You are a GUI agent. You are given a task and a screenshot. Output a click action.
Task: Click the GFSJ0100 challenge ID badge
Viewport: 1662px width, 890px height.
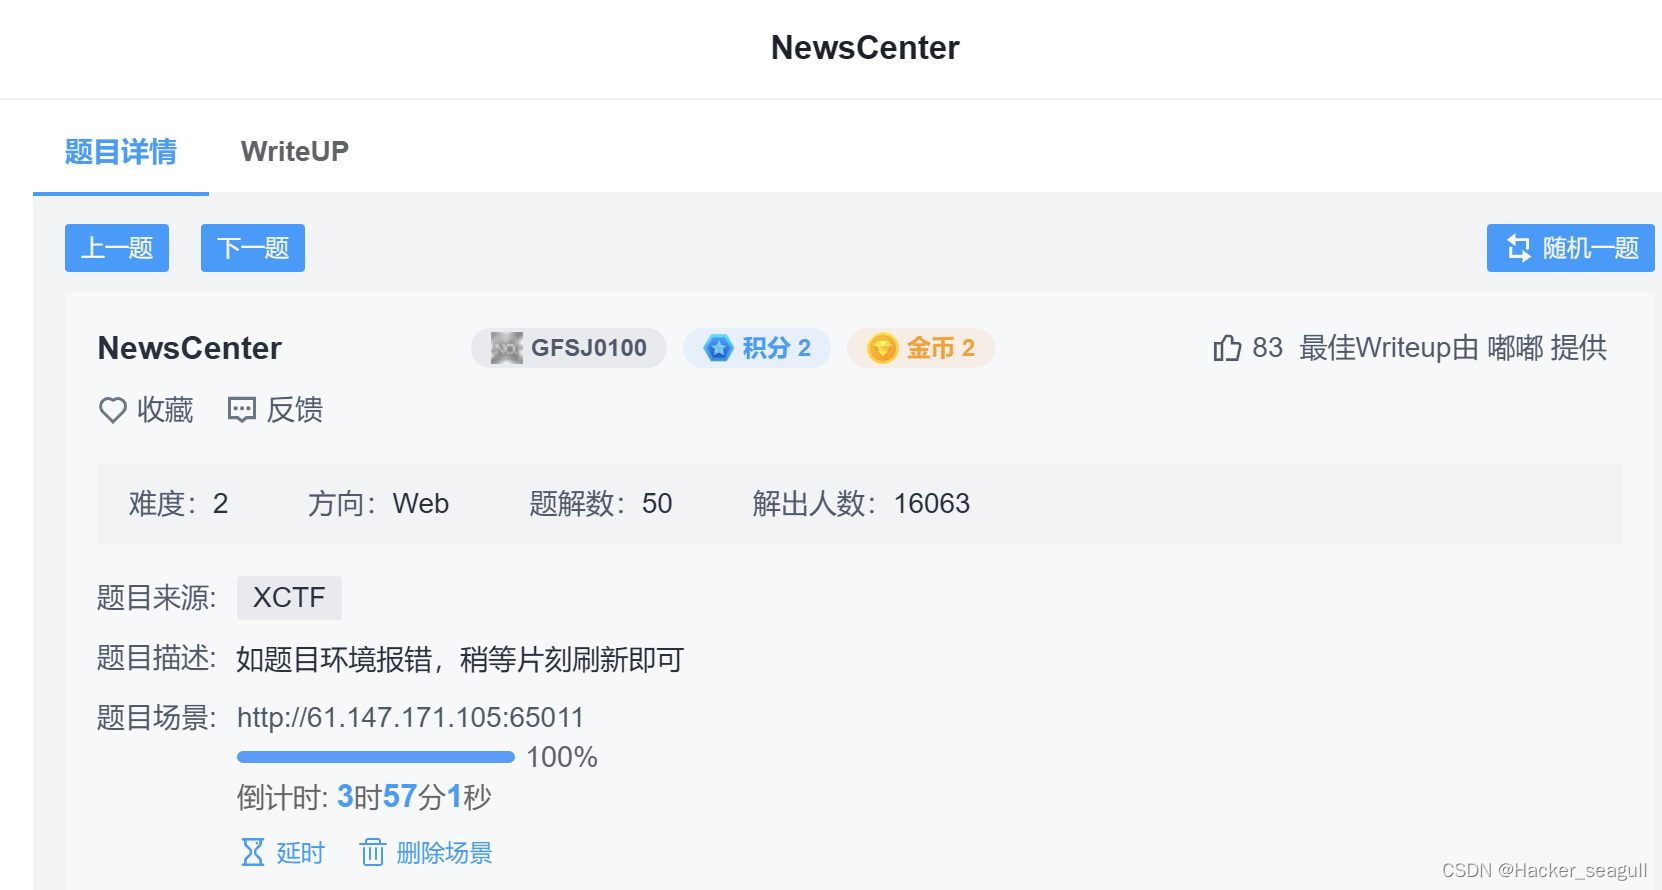pyautogui.click(x=568, y=347)
